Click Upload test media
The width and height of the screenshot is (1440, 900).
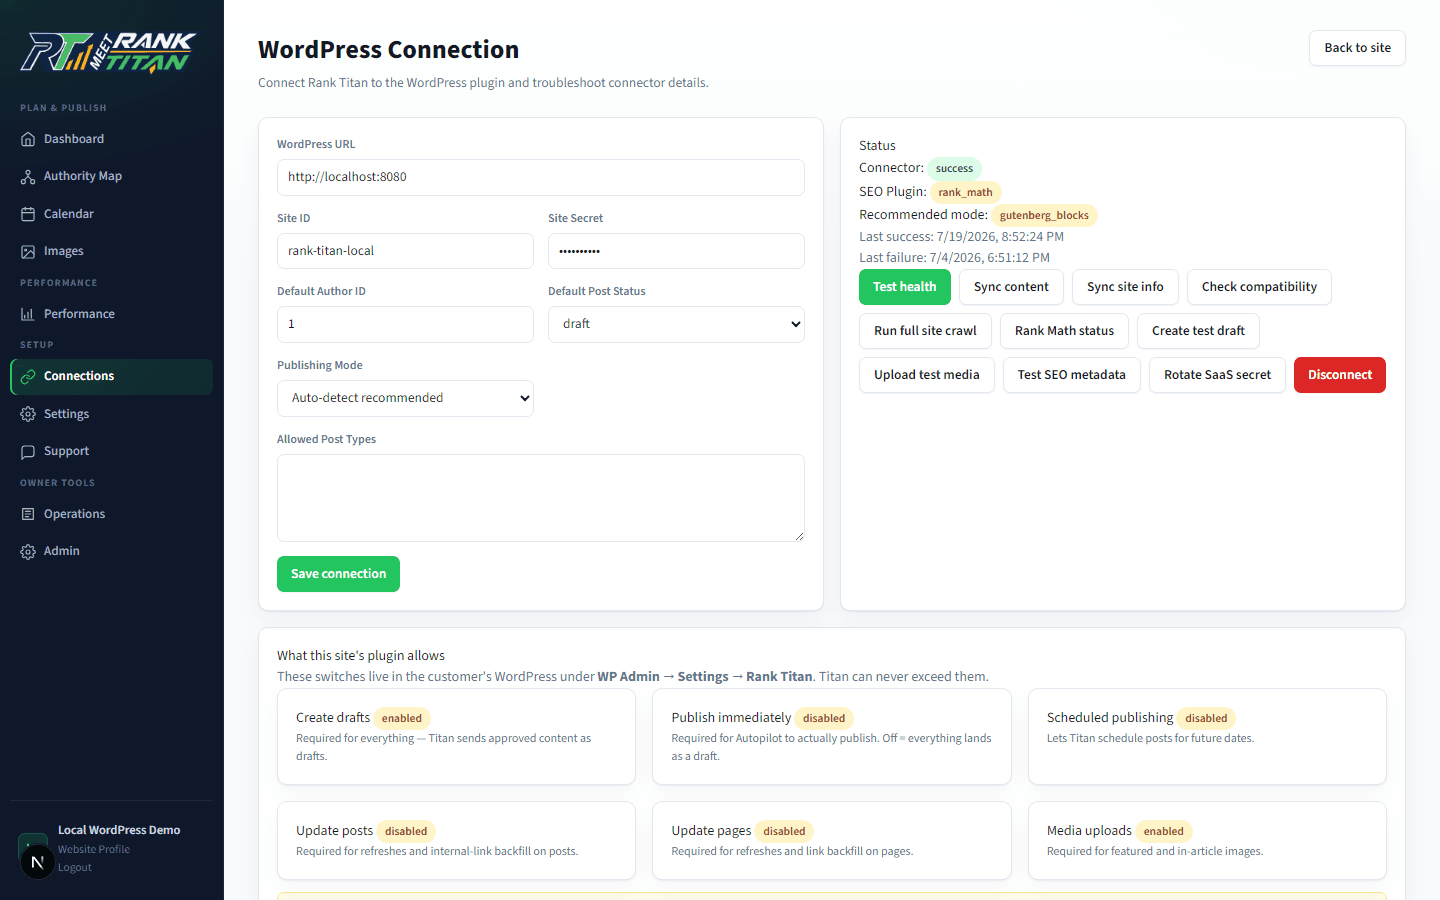click(x=927, y=375)
